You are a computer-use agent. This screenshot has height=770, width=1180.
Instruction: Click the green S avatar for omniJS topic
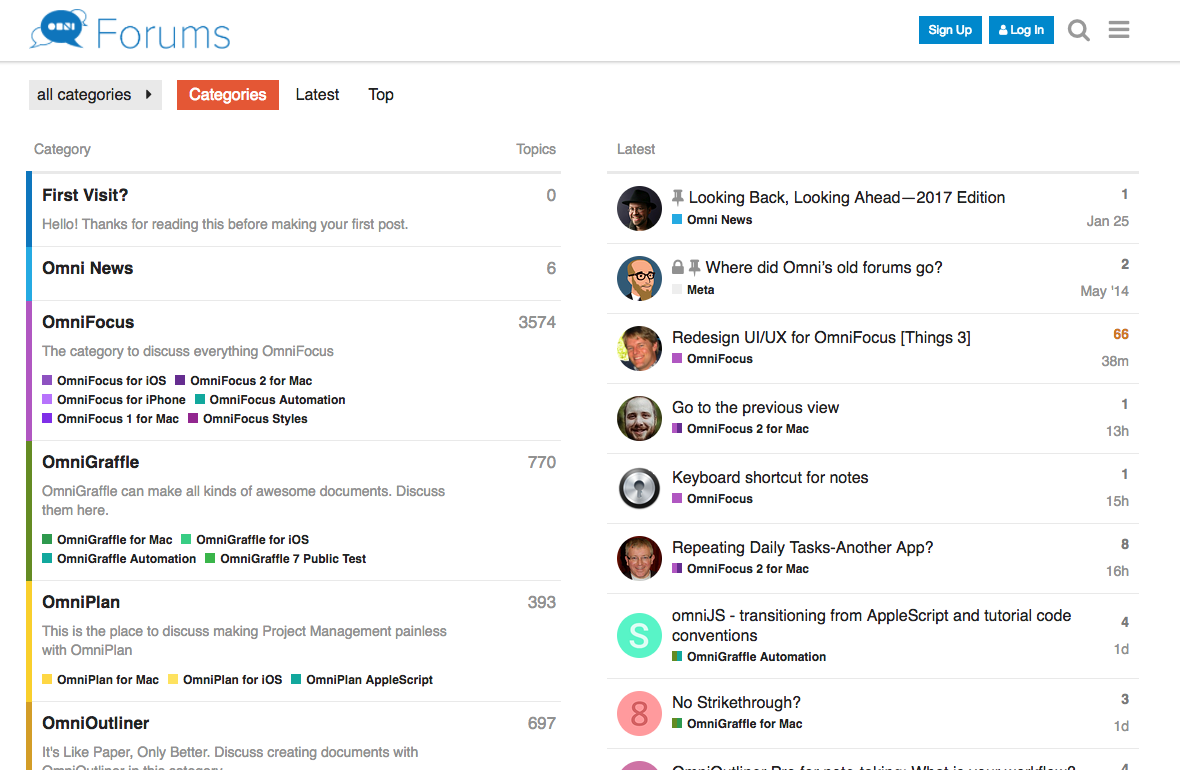tap(639, 635)
